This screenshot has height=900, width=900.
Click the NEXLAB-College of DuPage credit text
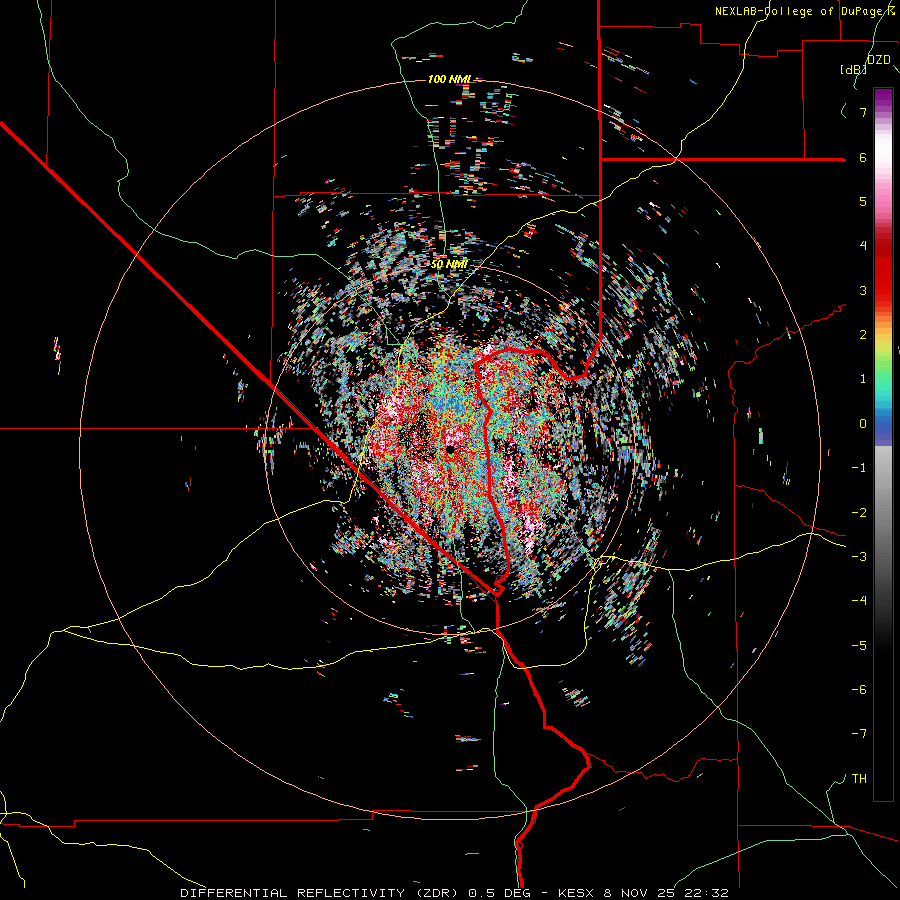pos(804,11)
